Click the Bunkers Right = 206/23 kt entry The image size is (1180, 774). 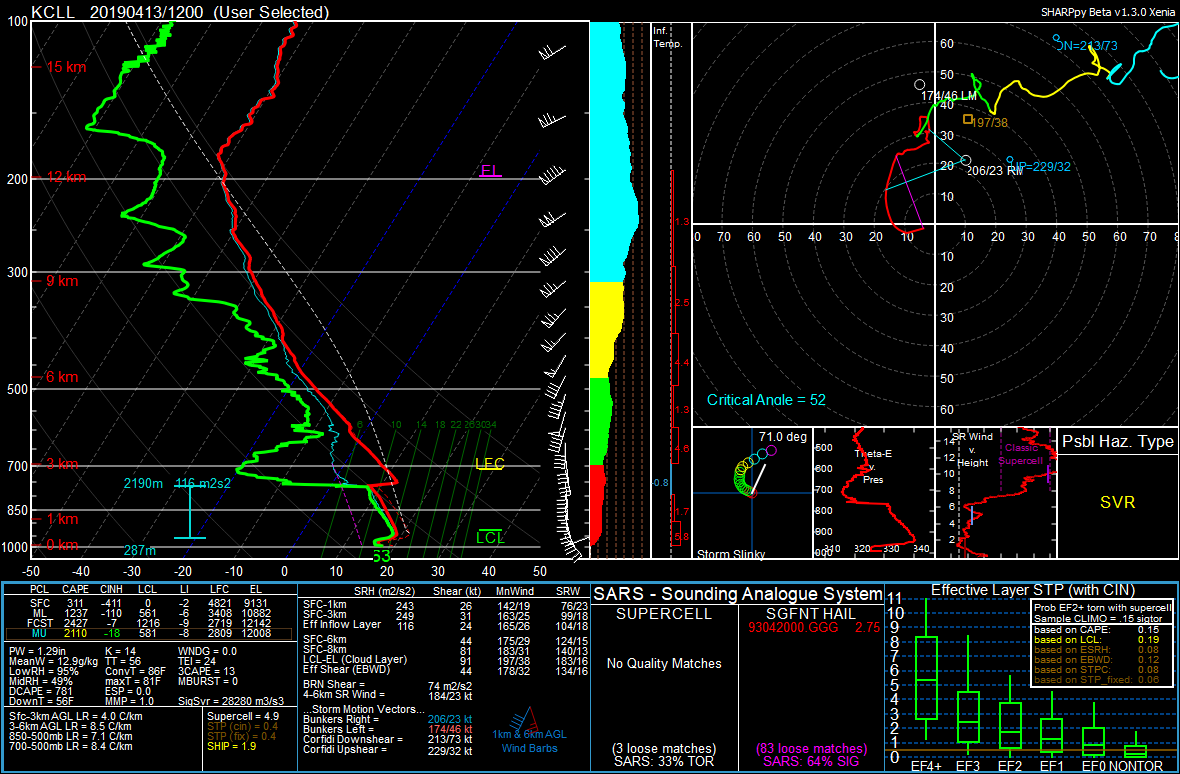pyautogui.click(x=387, y=720)
